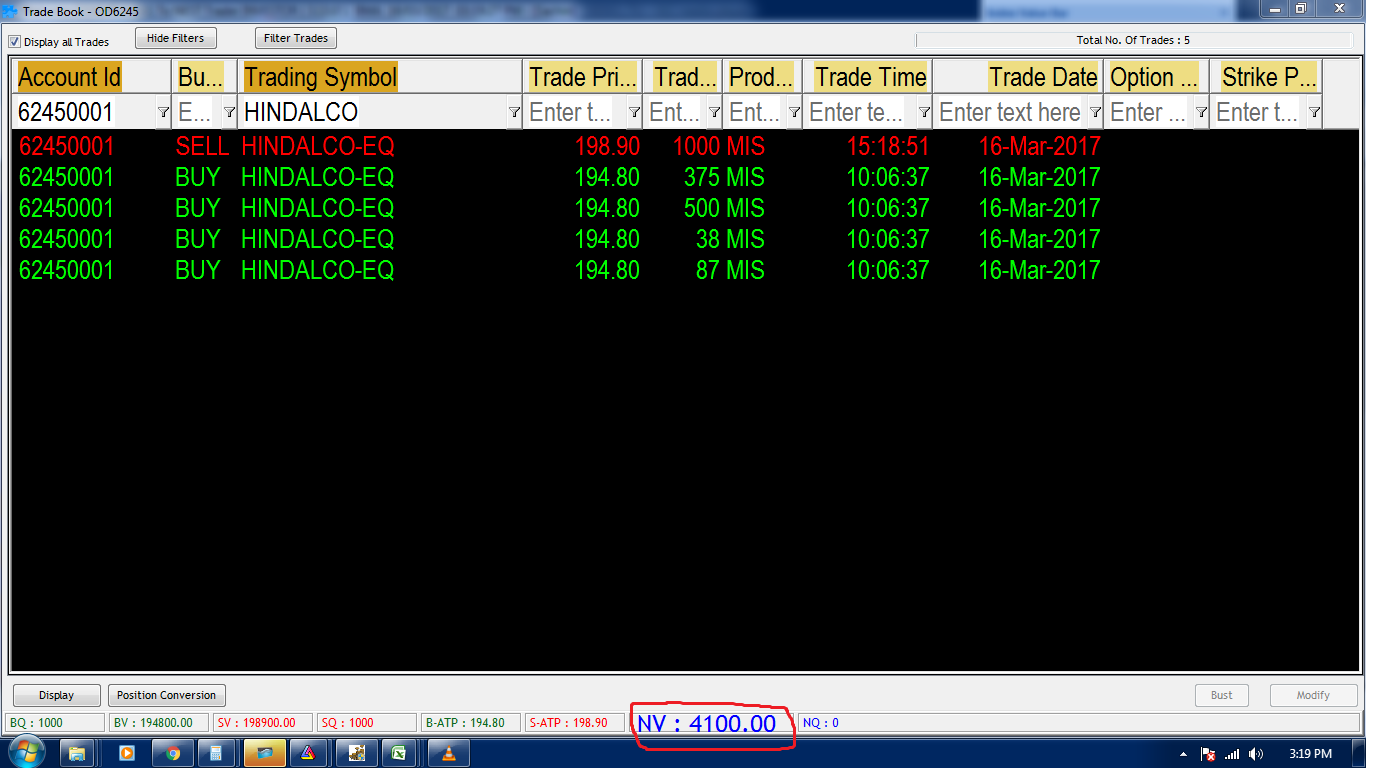Screen dimensions: 1380x768
Task: Show hidden system tray icons arrow
Action: [x=1183, y=754]
